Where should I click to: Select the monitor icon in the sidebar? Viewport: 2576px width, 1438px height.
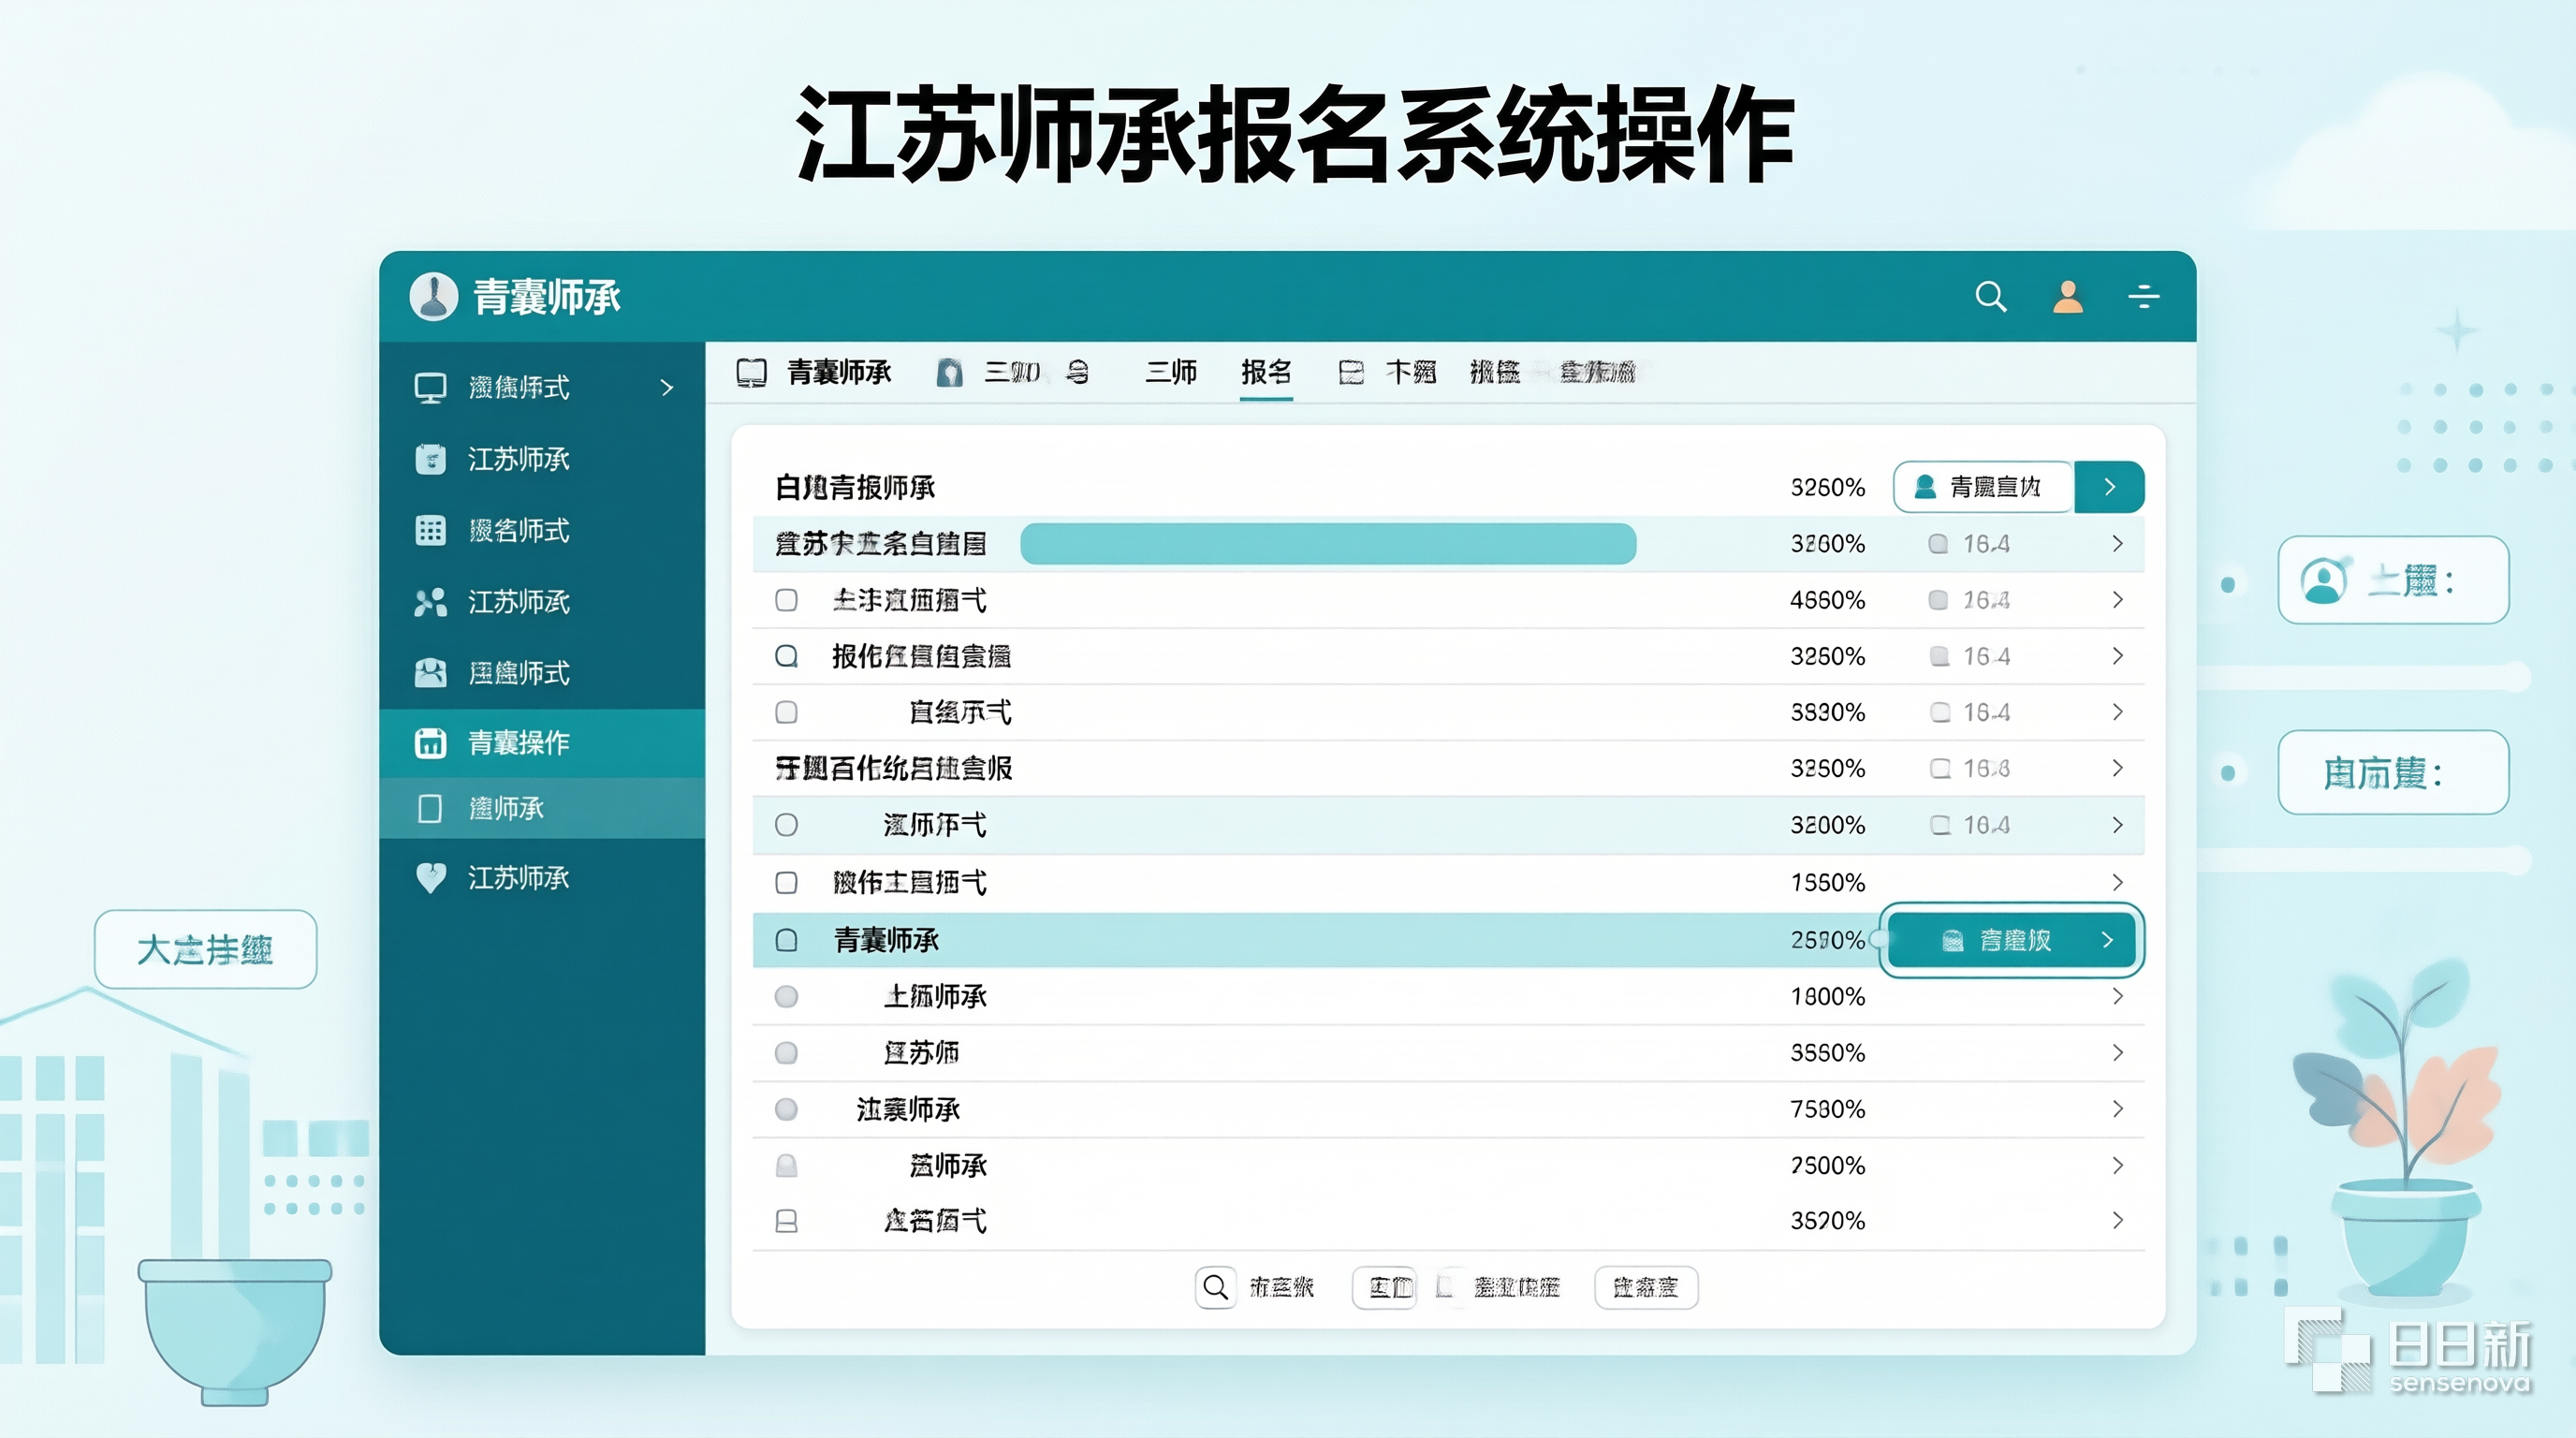(x=430, y=388)
